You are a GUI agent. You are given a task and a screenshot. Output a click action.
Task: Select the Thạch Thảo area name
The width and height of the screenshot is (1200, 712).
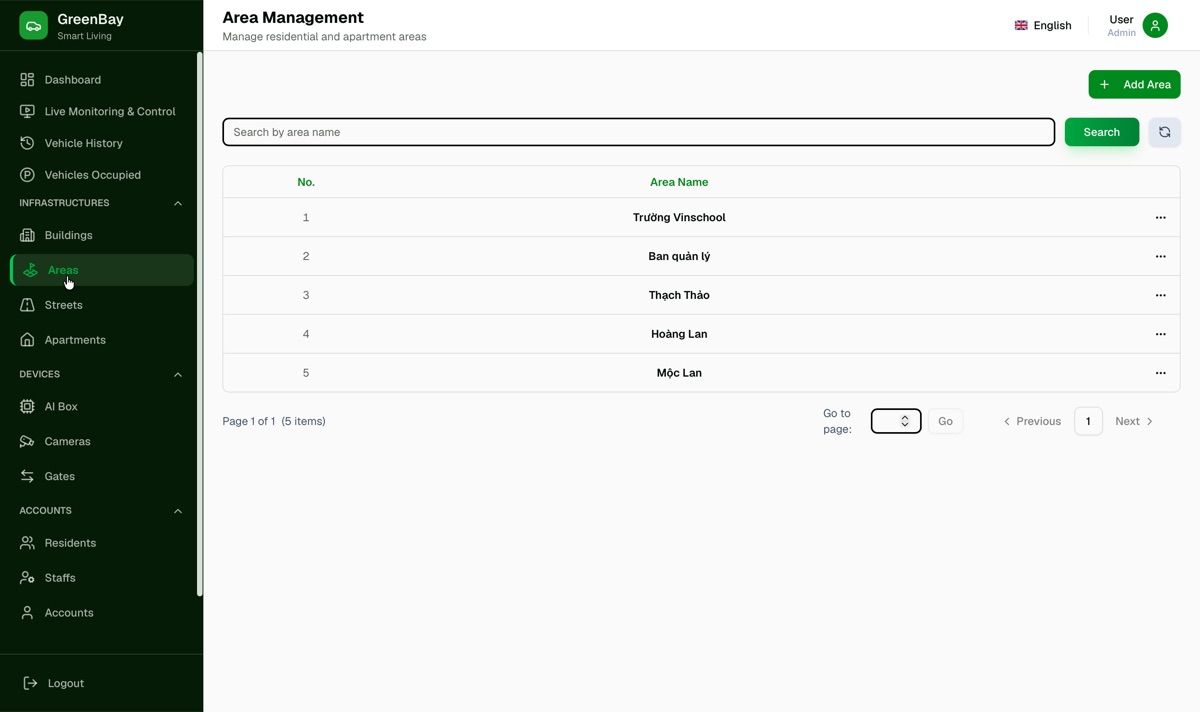(679, 296)
